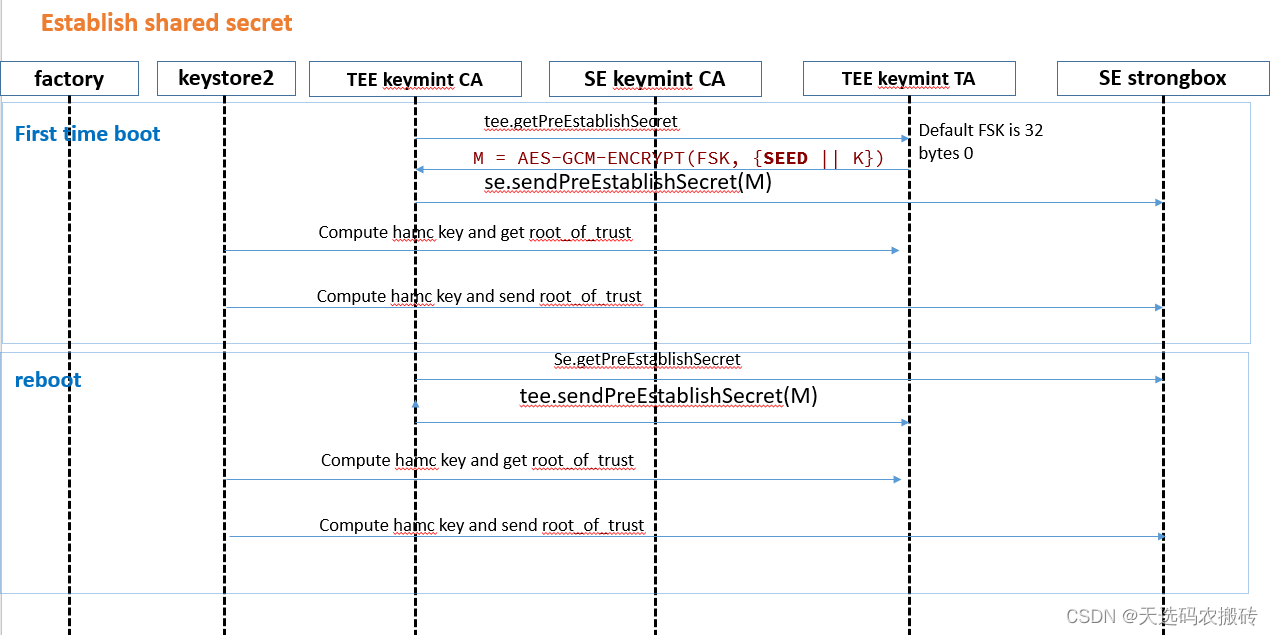
Task: Select first Compute hamc key and send root_of_trust
Action: [x=479, y=296]
